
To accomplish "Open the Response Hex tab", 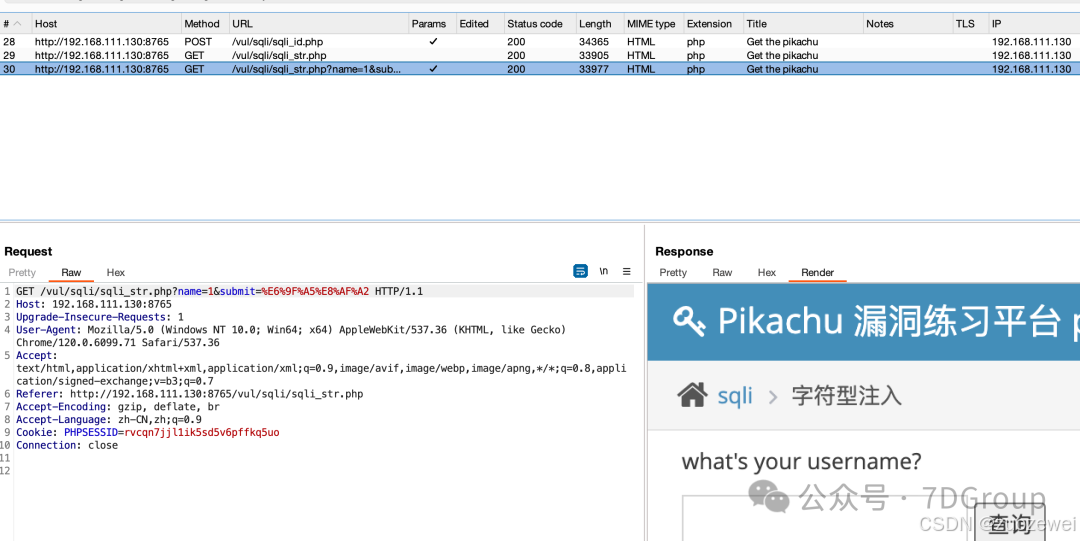I will point(767,272).
